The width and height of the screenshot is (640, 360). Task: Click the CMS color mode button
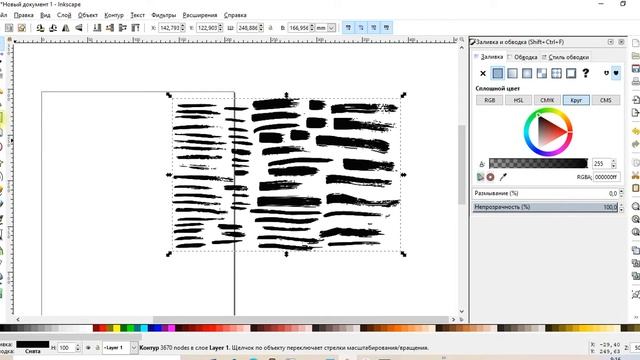coord(606,100)
